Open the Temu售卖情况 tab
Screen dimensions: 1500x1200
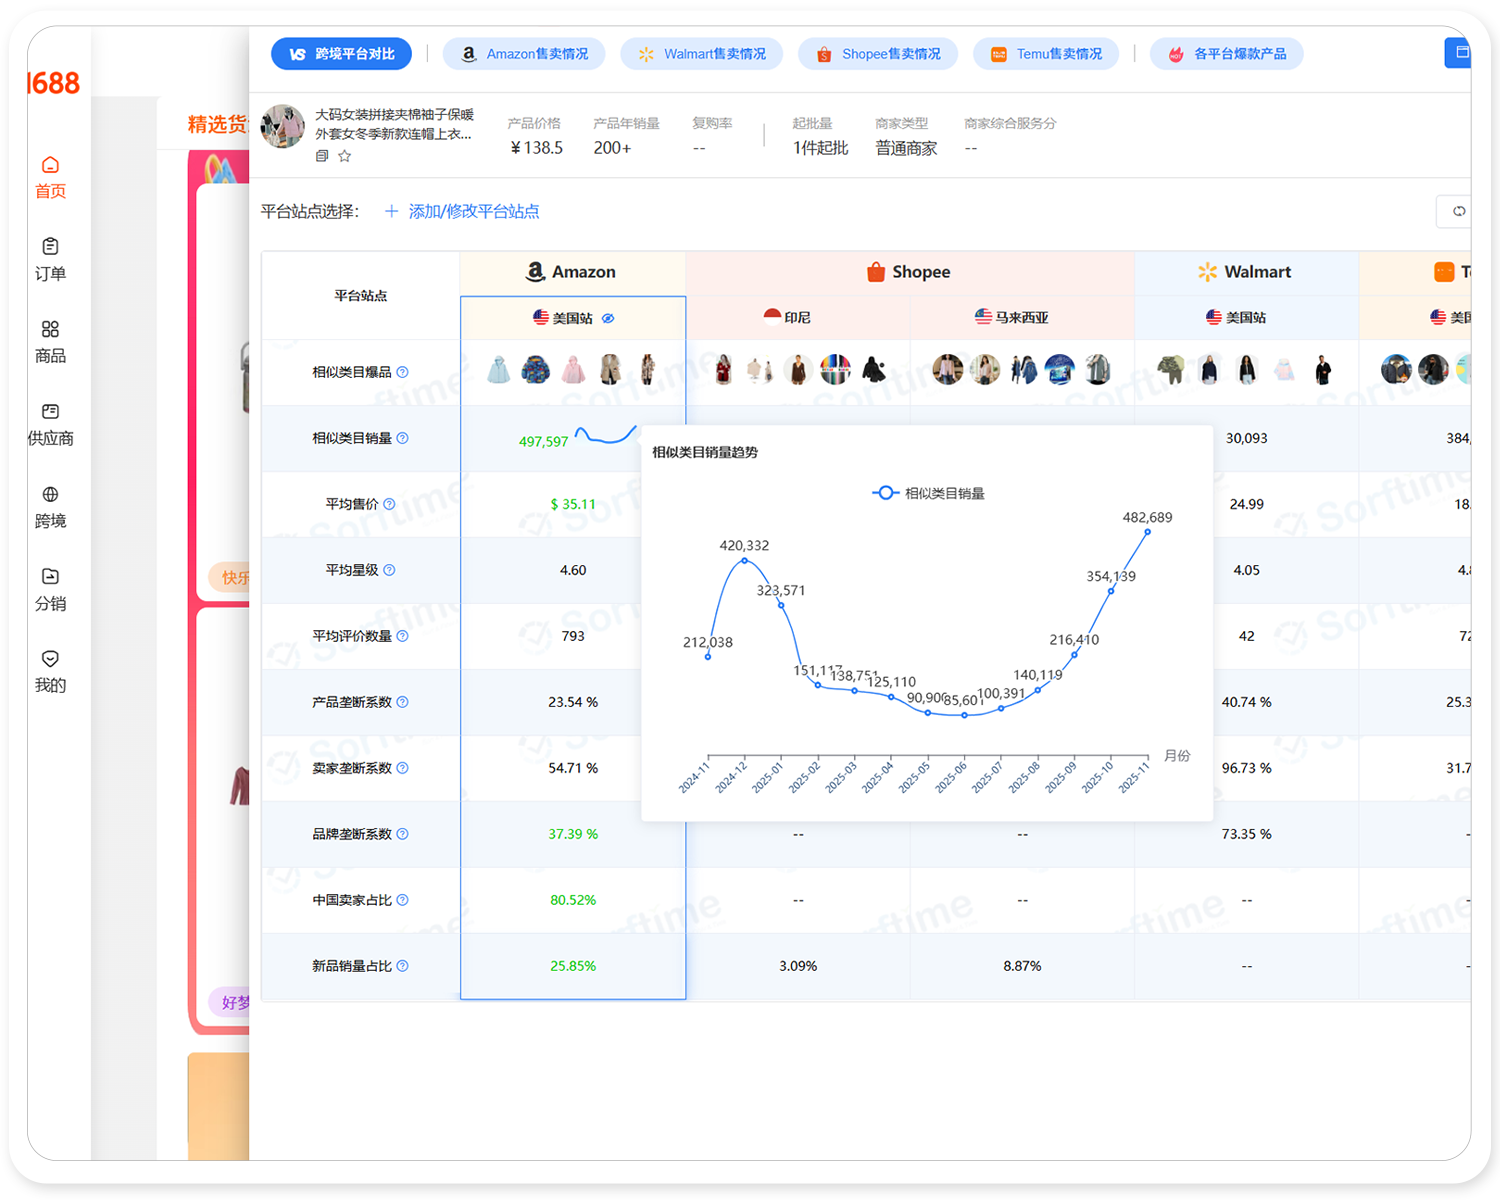[x=1046, y=54]
